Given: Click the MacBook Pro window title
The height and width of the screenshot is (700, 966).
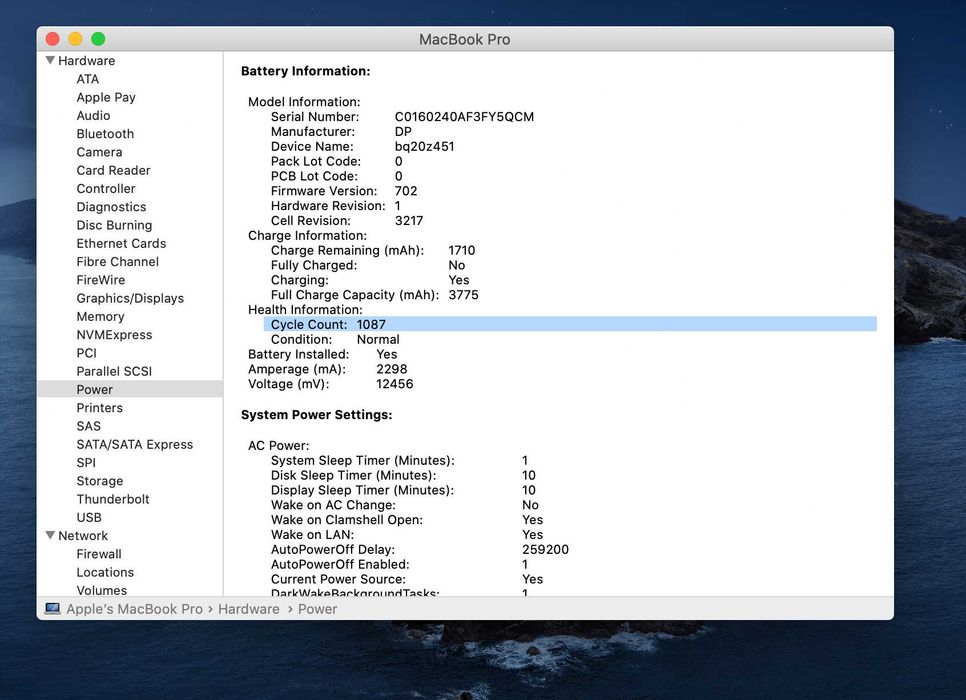Looking at the screenshot, I should click(x=465, y=39).
